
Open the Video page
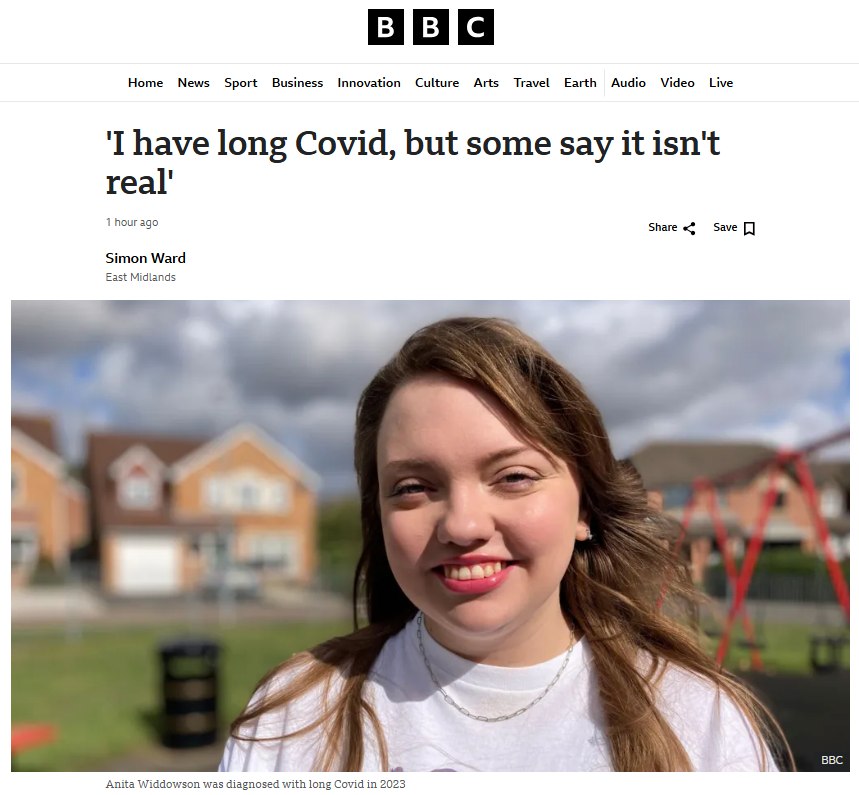(677, 83)
